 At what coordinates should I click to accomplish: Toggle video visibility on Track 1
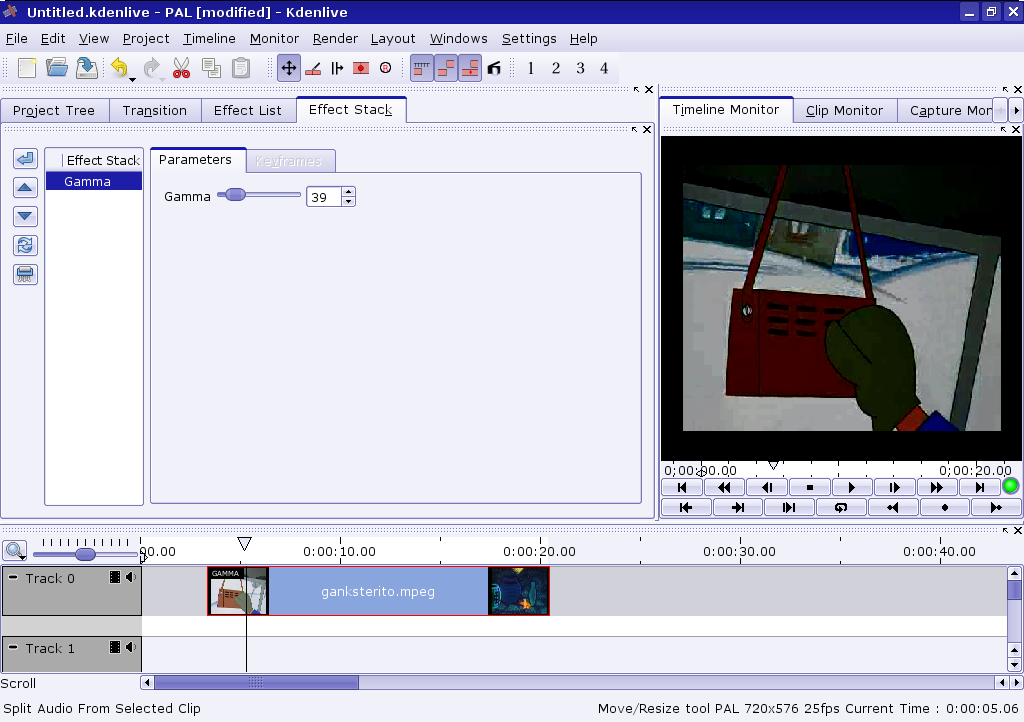115,648
